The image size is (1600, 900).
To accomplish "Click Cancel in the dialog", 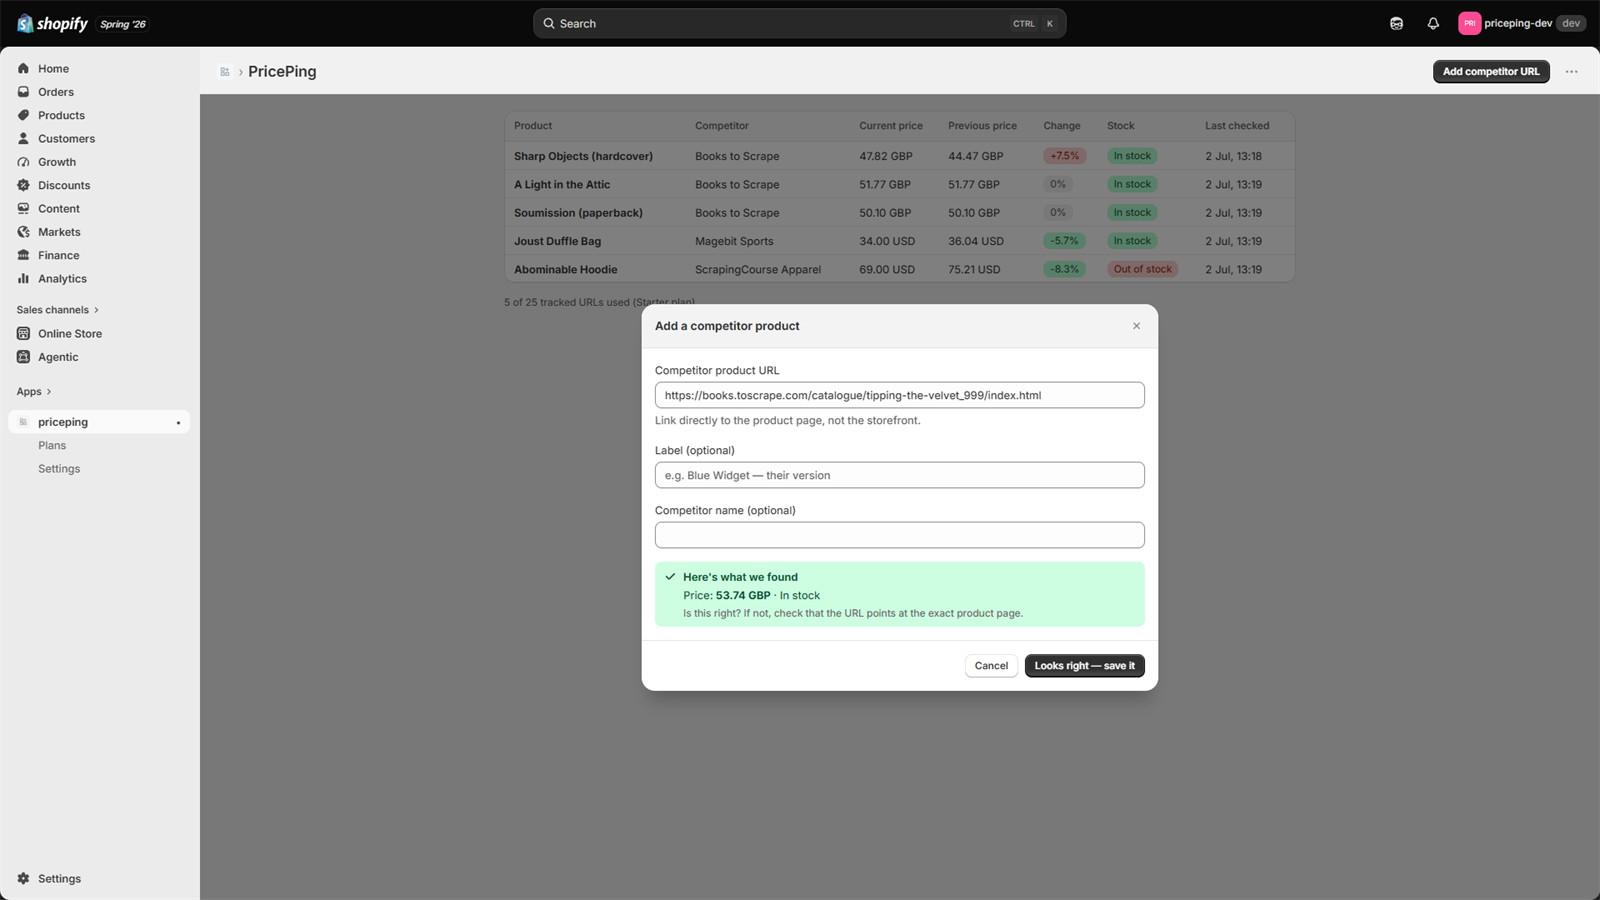I will (991, 666).
